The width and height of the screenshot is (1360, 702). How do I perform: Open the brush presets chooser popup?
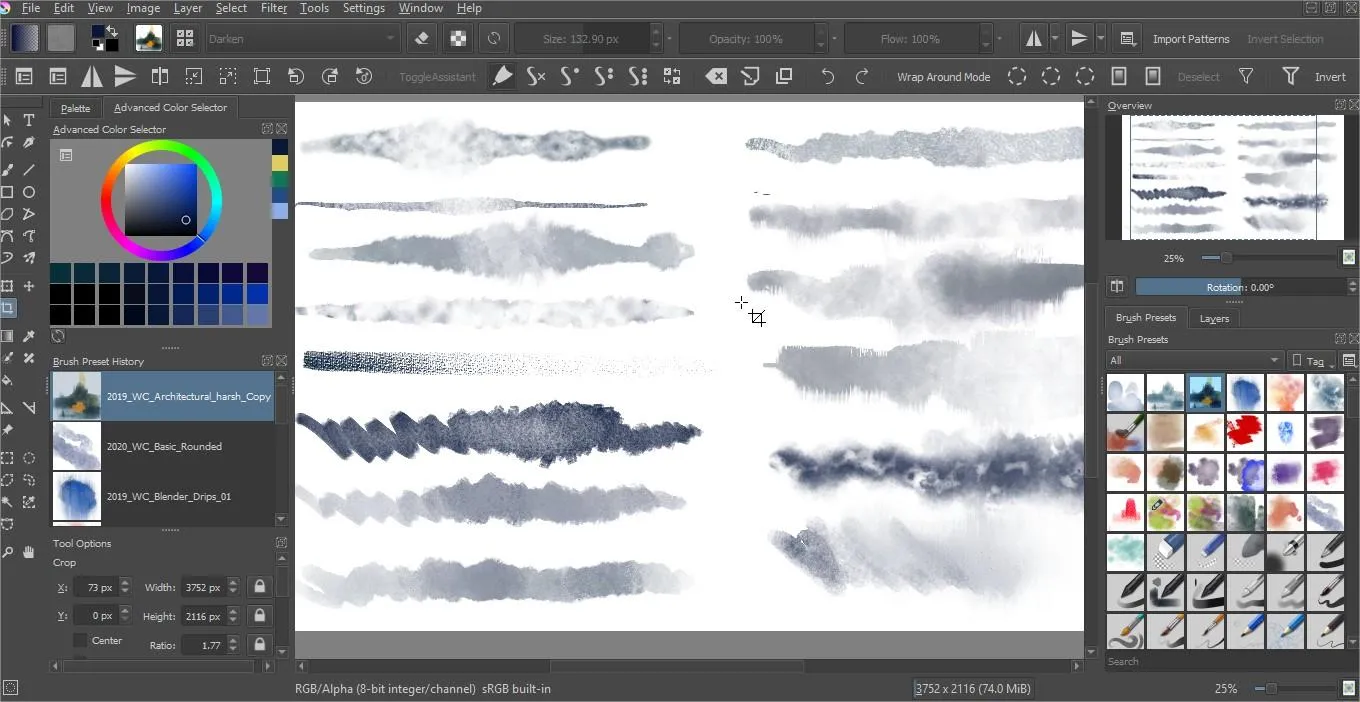click(185, 39)
